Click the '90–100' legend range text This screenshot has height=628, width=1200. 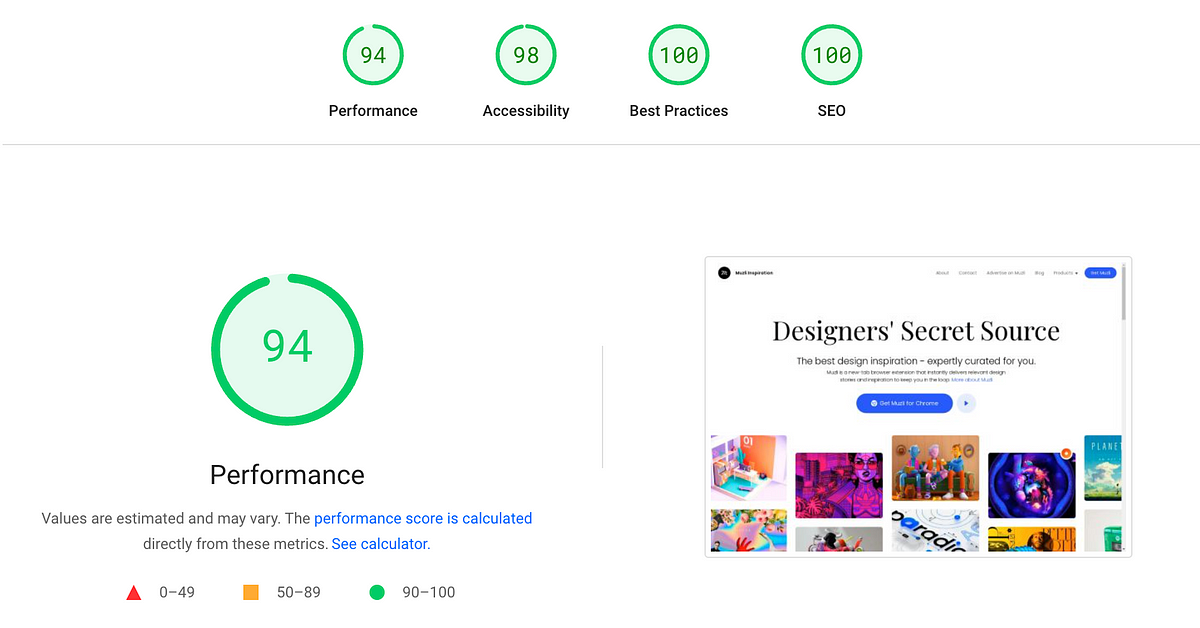point(429,592)
